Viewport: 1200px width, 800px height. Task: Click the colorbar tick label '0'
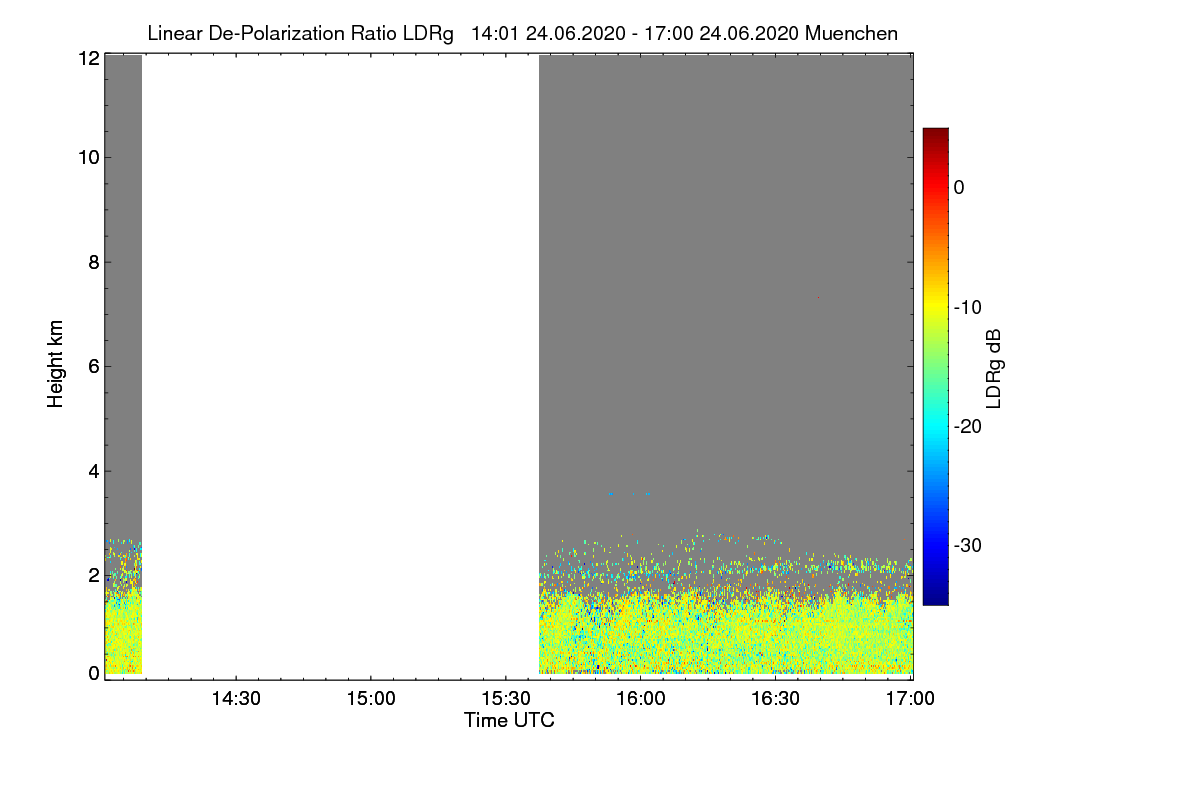tap(960, 187)
